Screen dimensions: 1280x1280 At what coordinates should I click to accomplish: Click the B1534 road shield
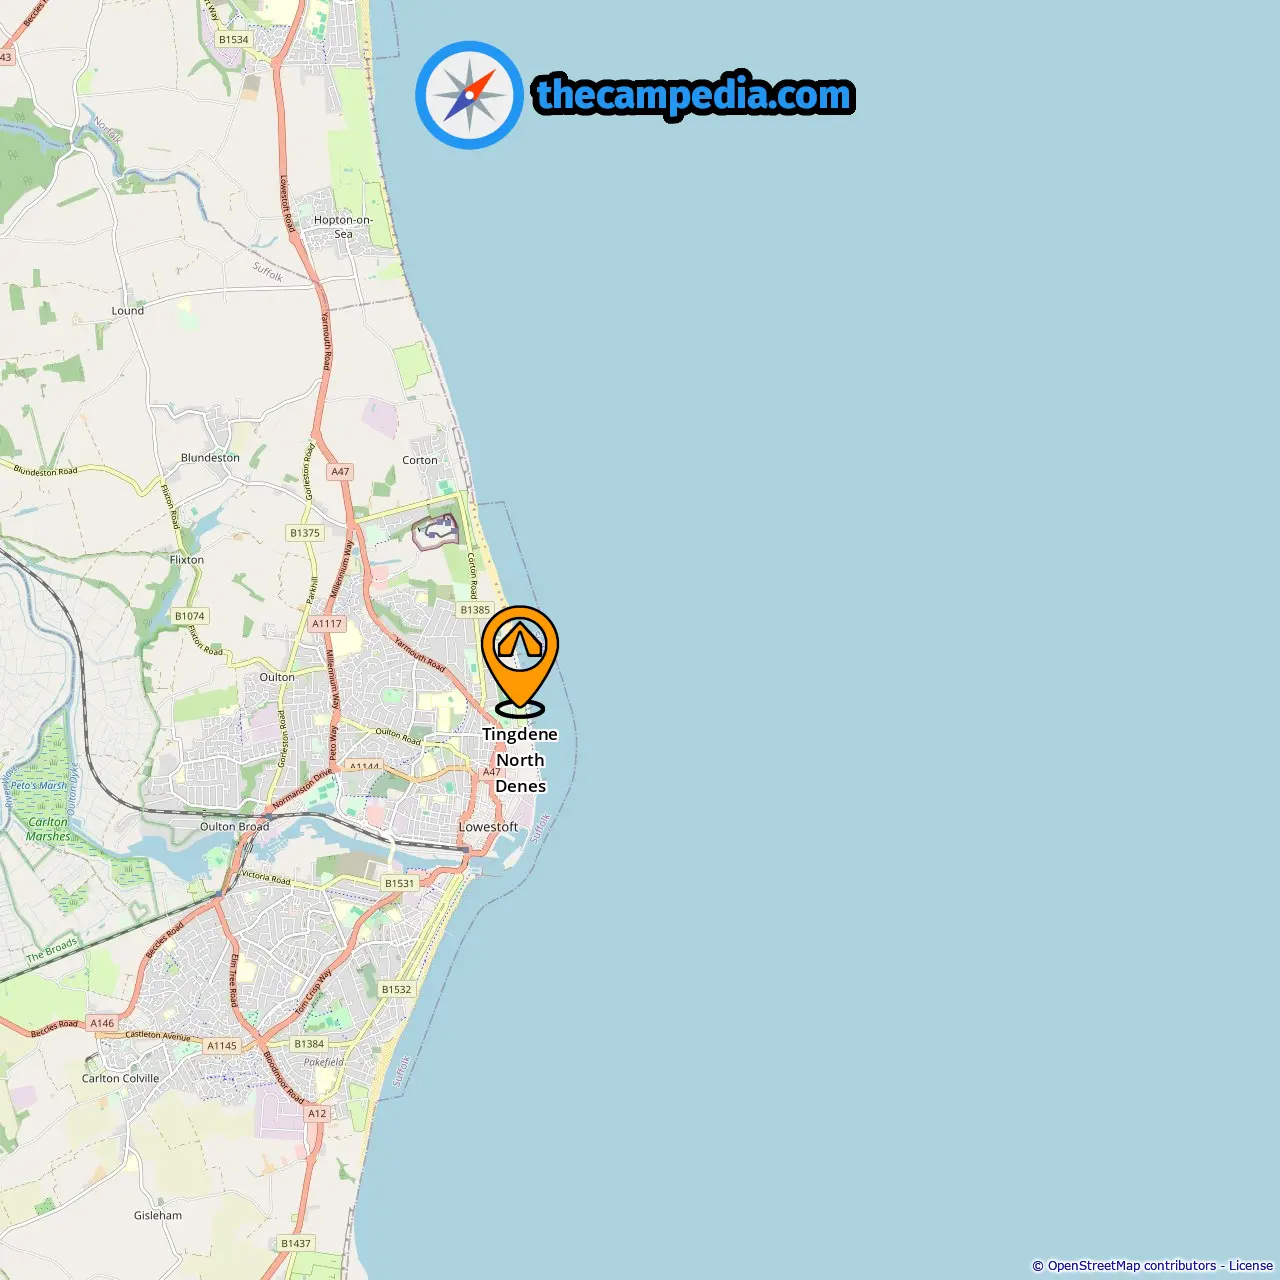(x=234, y=40)
